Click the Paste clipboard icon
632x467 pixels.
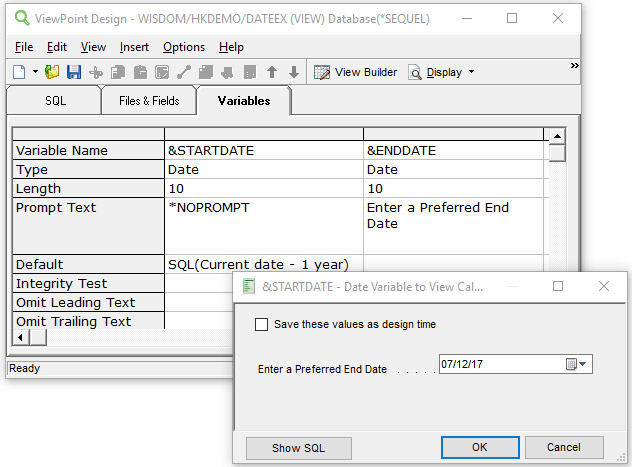point(140,73)
